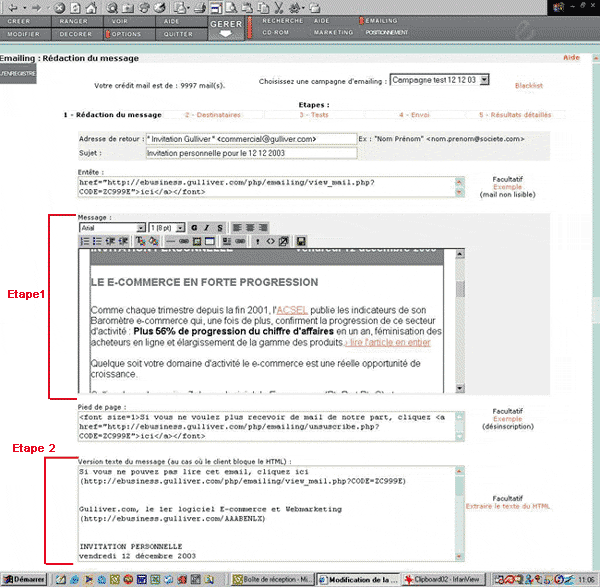Click the save diskette icon in editor
The image size is (600, 588).
pyautogui.click(x=301, y=241)
